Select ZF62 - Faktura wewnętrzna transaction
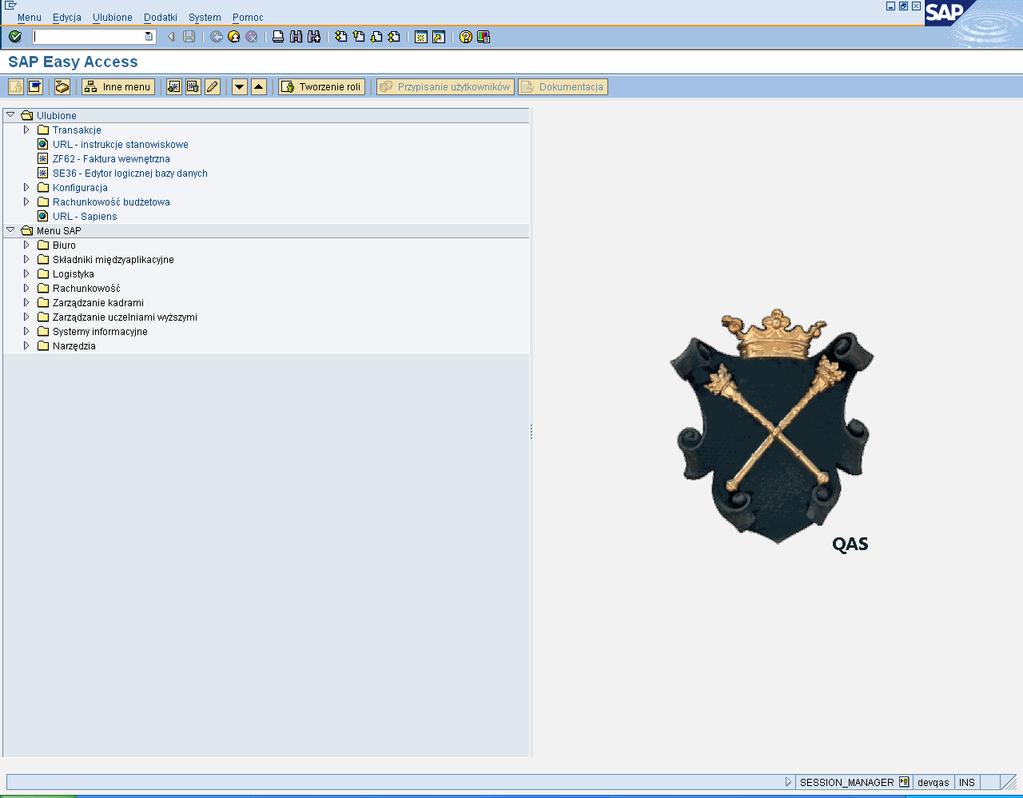This screenshot has width=1023, height=798. (111, 159)
